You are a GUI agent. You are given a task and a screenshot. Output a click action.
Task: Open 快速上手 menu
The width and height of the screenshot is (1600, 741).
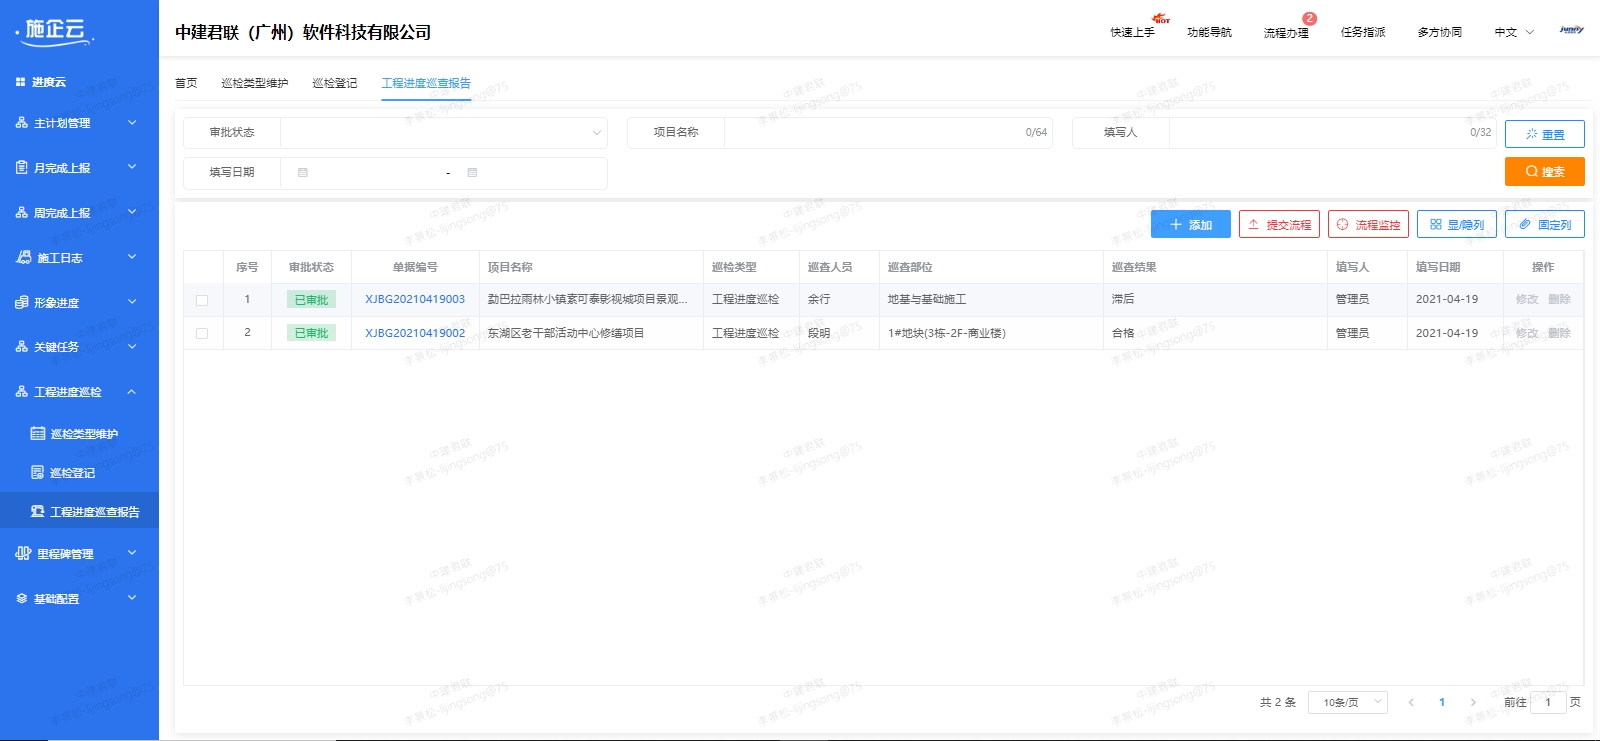1132,32
